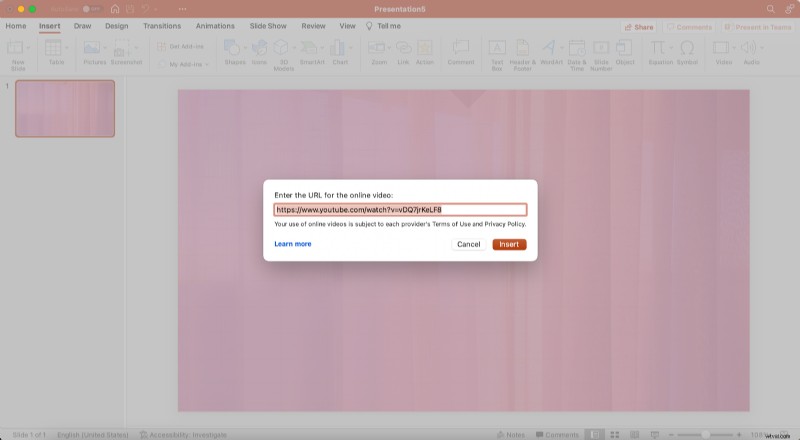
Task: Click the Slide Number icon
Action: click(601, 47)
